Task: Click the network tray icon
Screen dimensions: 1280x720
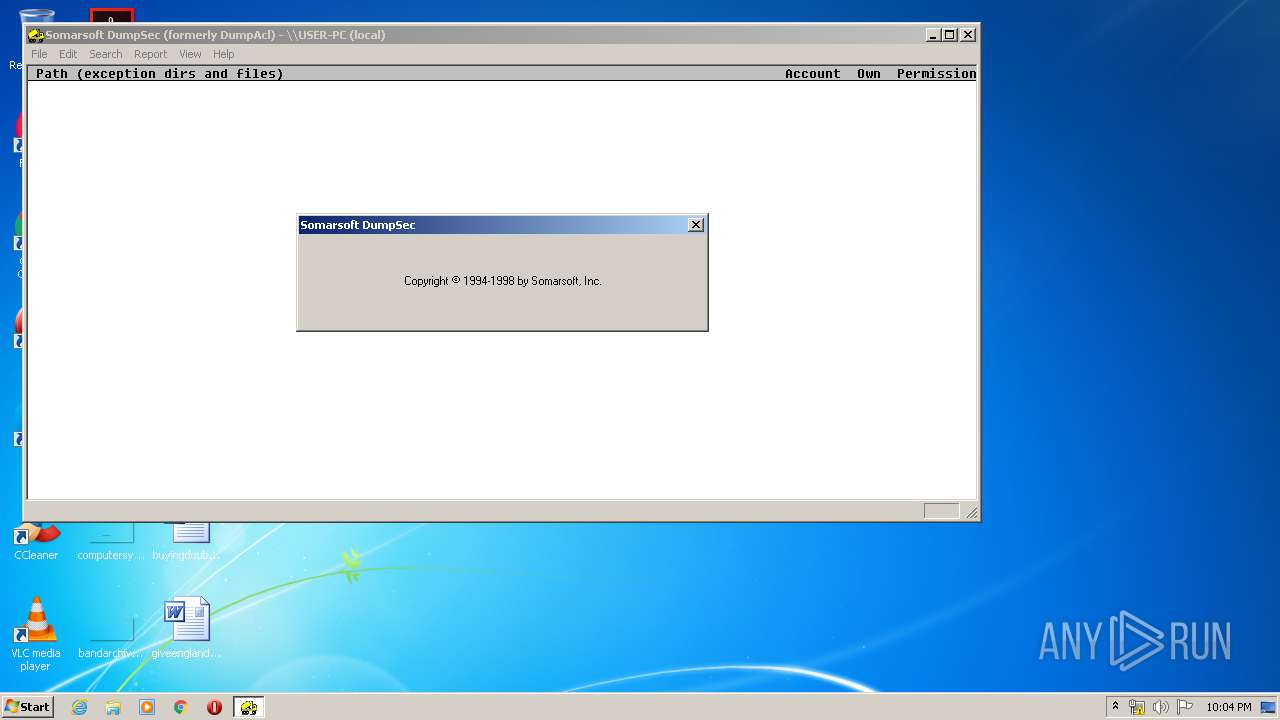Action: coord(1137,707)
